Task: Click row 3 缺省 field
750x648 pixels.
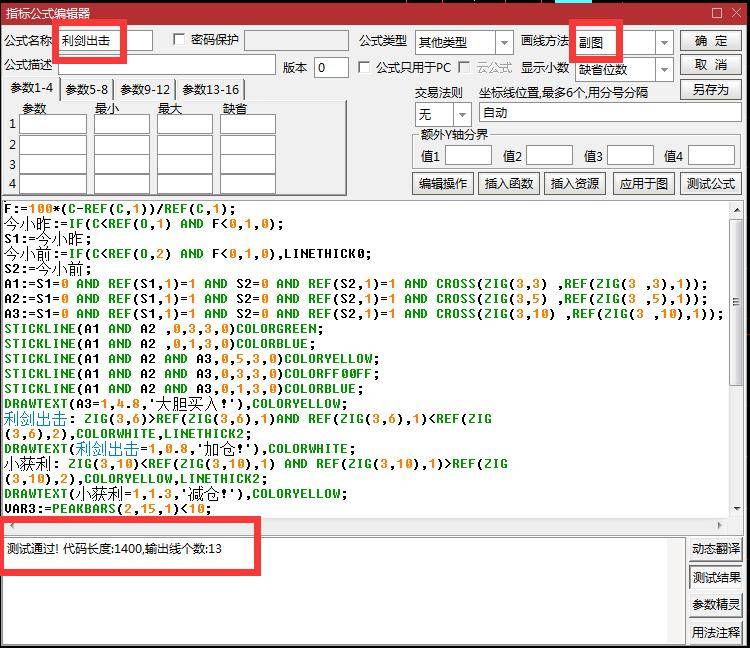Action: tap(248, 165)
